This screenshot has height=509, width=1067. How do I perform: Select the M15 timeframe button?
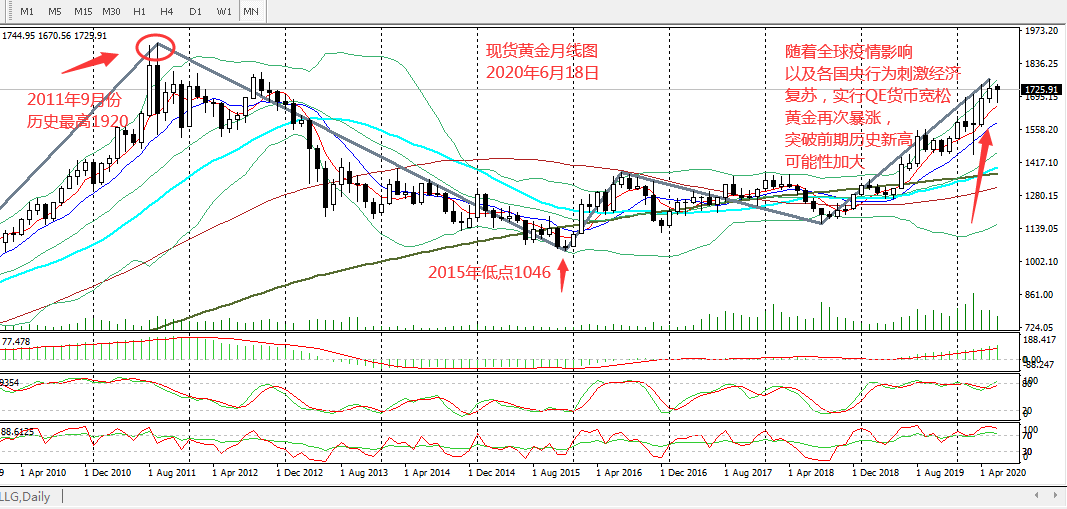[x=83, y=12]
